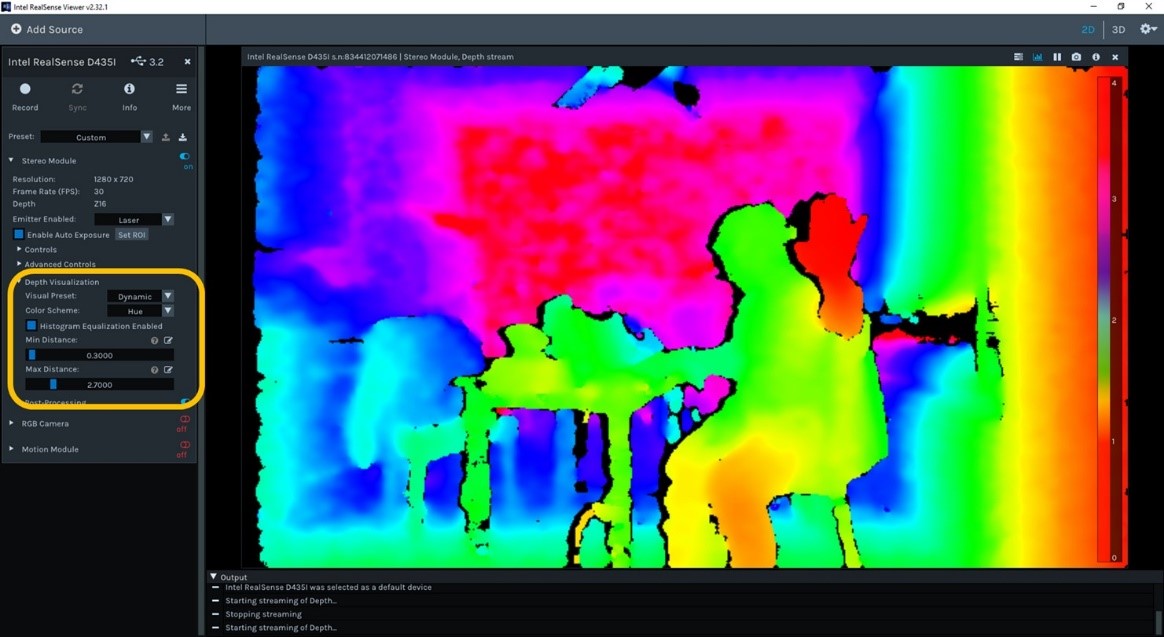Open the settings gear menu
Screen dimensions: 1164x637
[1148, 29]
